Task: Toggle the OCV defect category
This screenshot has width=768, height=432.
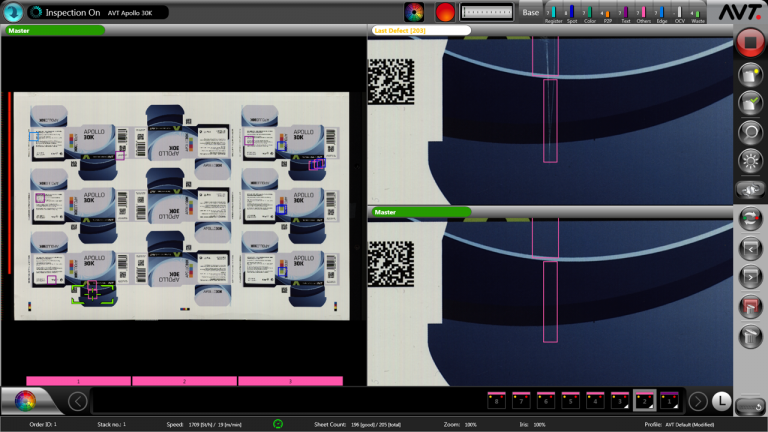Action: coord(680,14)
